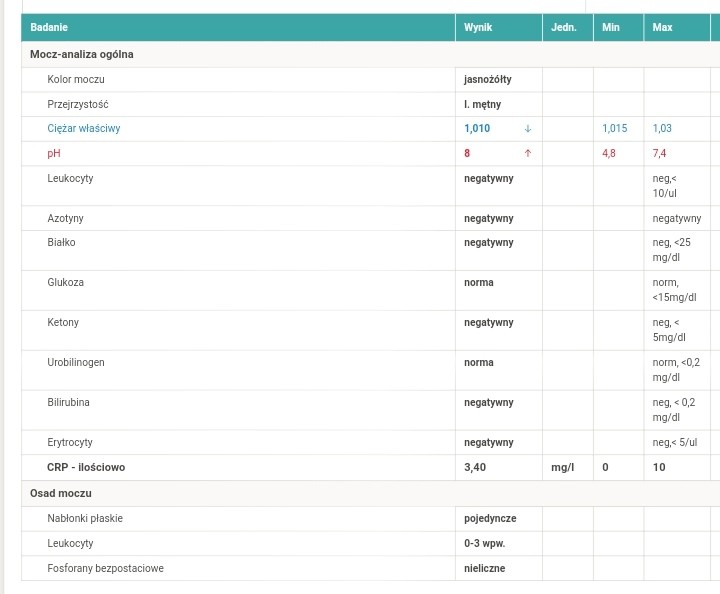Click the Min column header
The image size is (720, 594).
(611, 28)
